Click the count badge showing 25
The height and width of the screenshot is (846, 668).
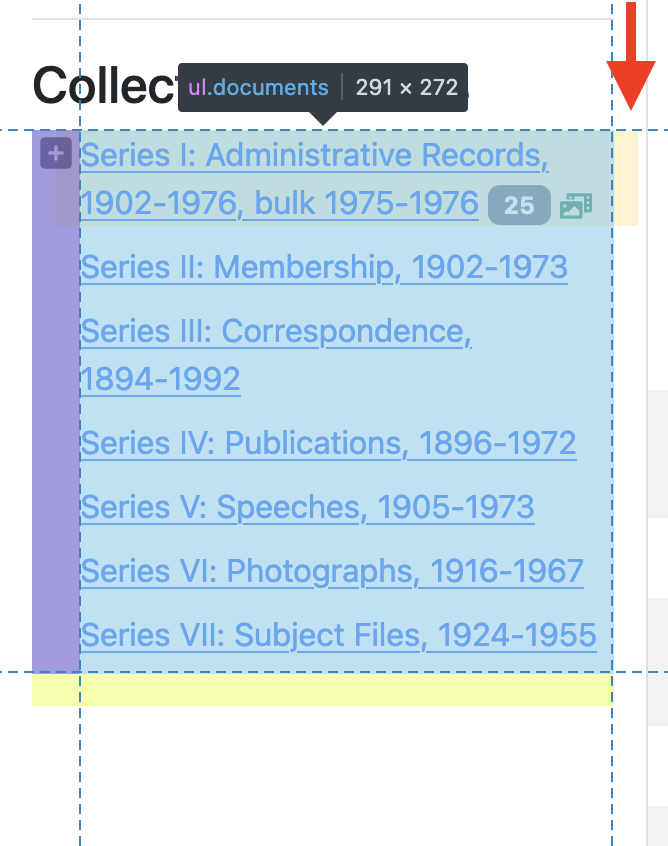pyautogui.click(x=519, y=204)
